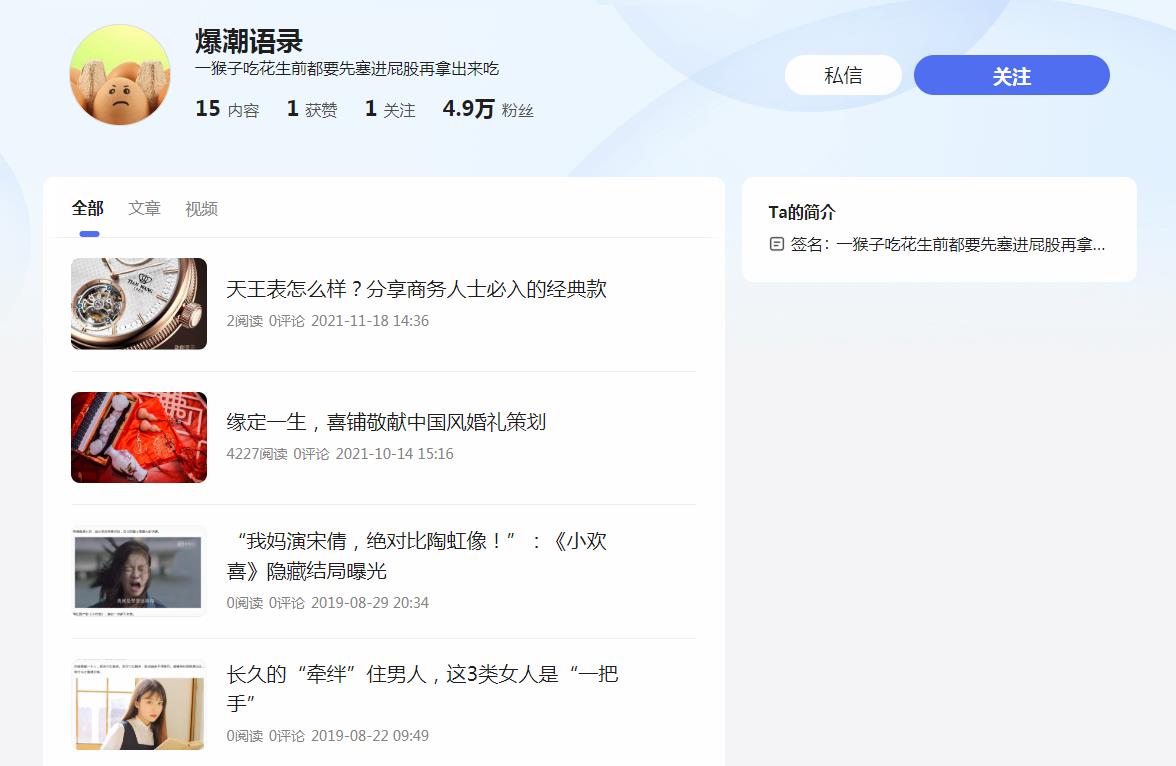Switch to the 全部 tab
1176x766 pixels.
point(88,208)
